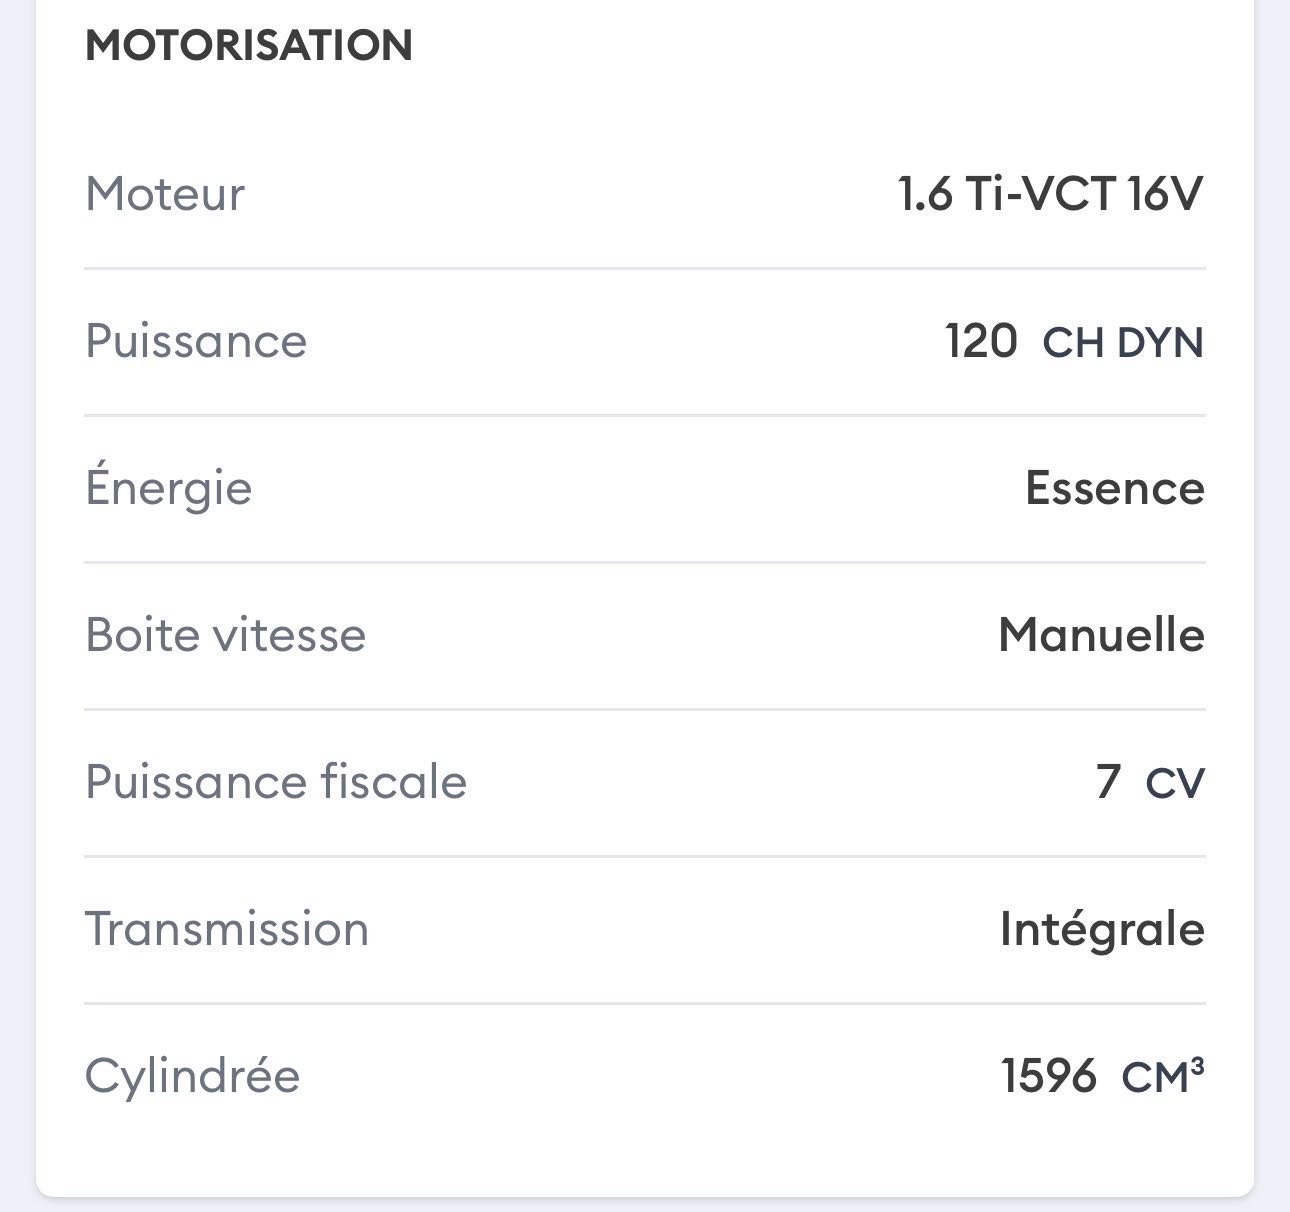Image resolution: width=1290 pixels, height=1212 pixels.
Task: Click the Boite vitesse row label
Action: pyautogui.click(x=226, y=635)
